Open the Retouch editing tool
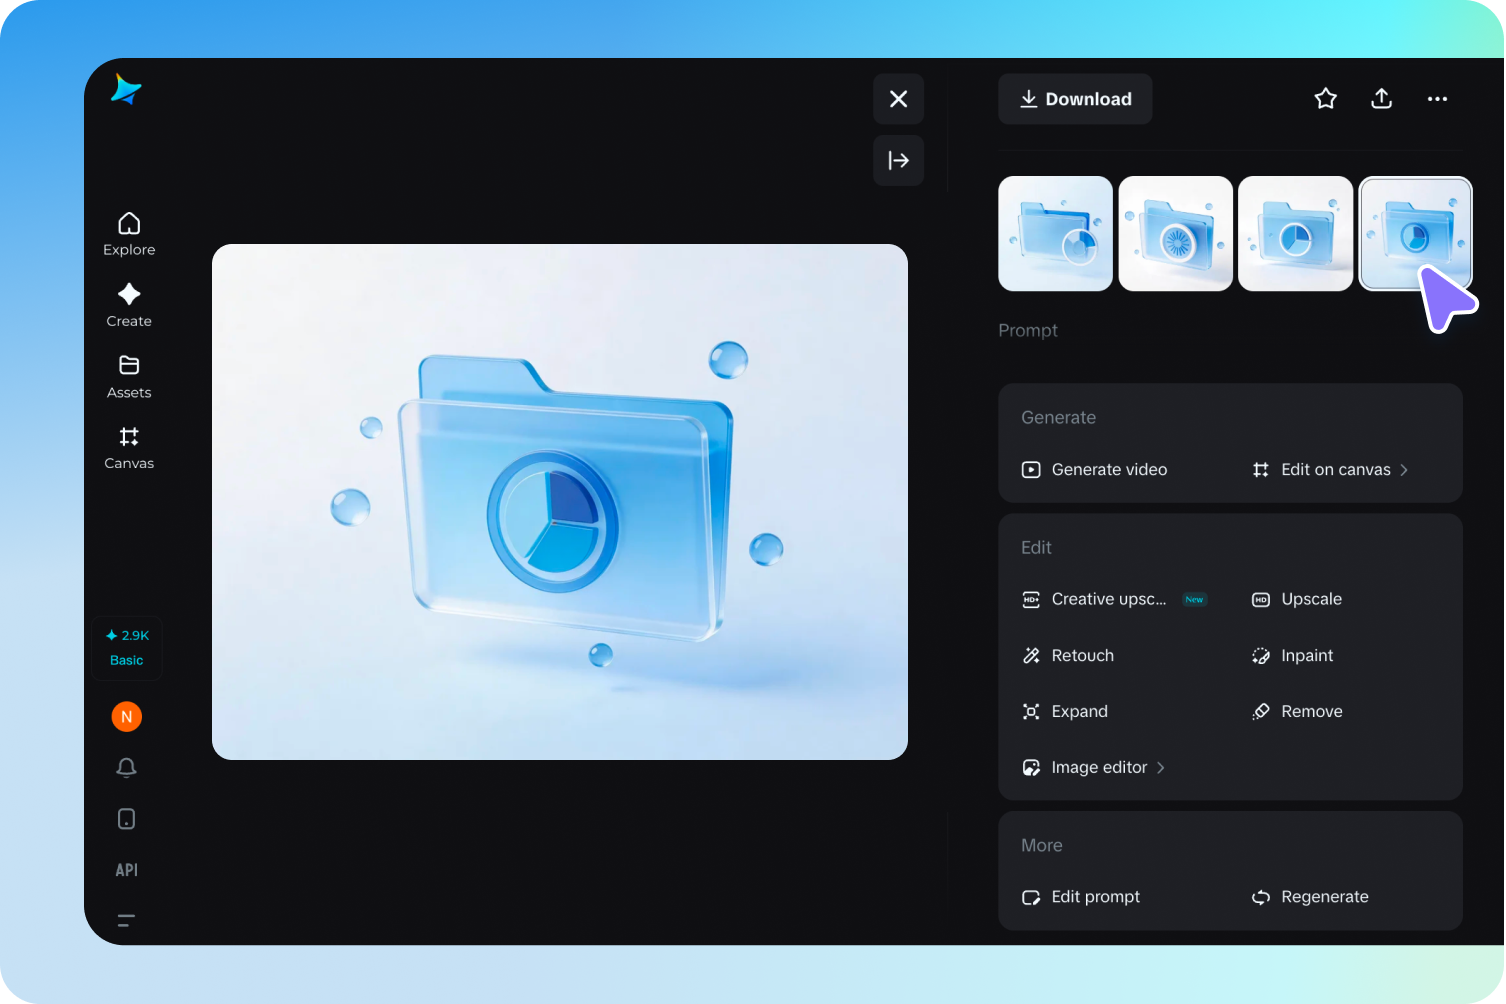This screenshot has width=1506, height=1004. coord(1082,655)
